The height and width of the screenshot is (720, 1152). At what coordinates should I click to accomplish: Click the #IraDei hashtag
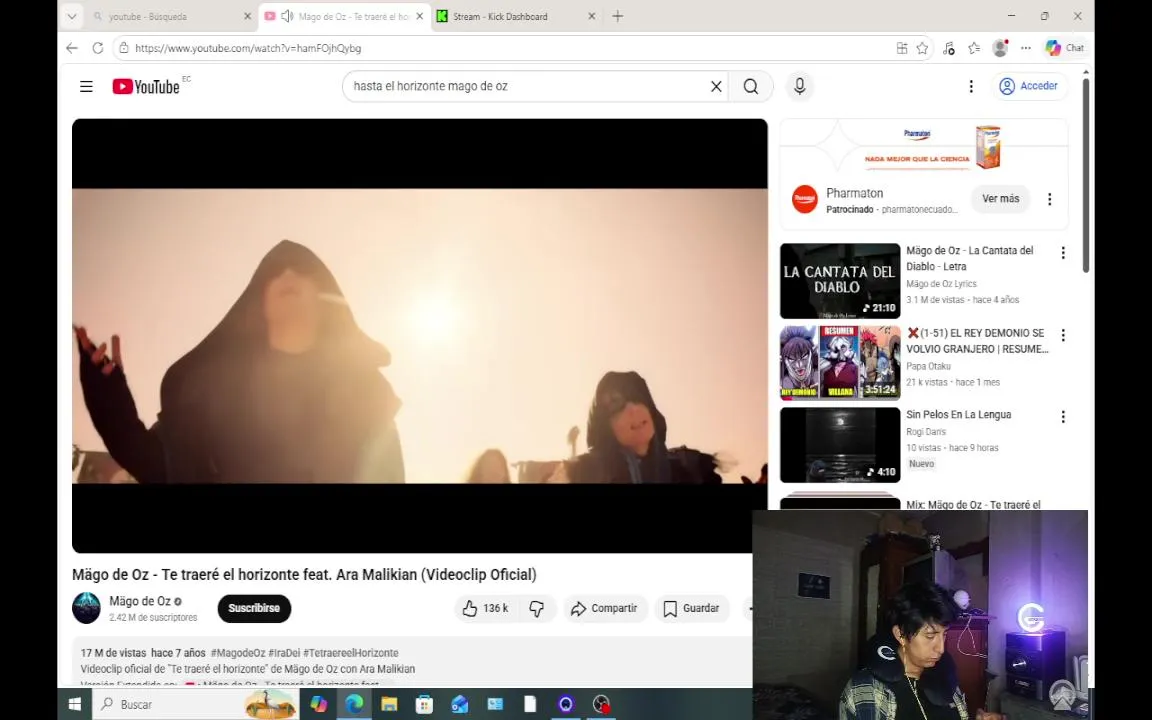click(x=284, y=652)
